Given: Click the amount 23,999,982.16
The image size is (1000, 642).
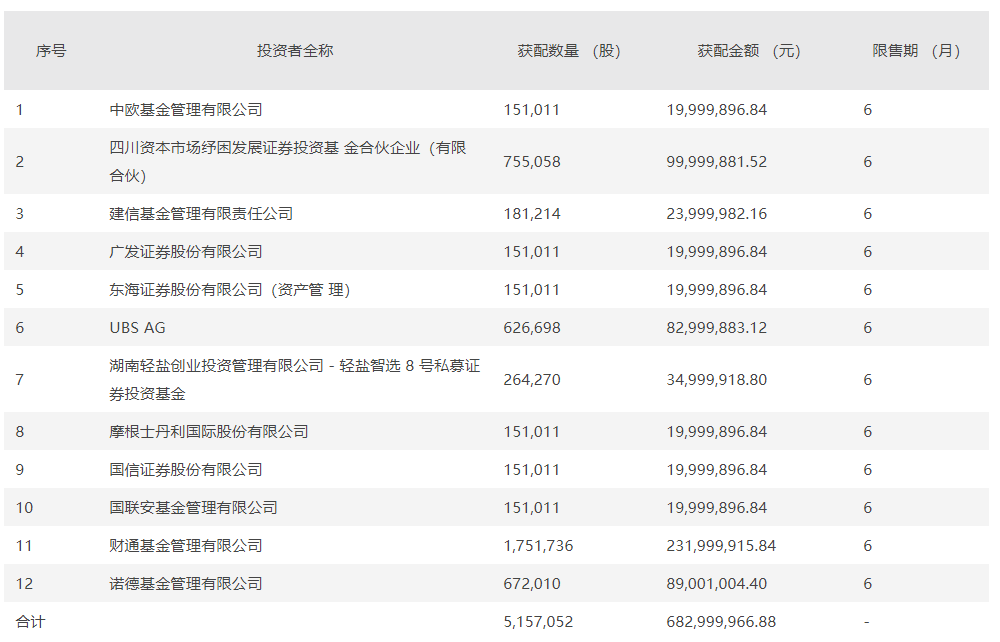Looking at the screenshot, I should pyautogui.click(x=717, y=214).
